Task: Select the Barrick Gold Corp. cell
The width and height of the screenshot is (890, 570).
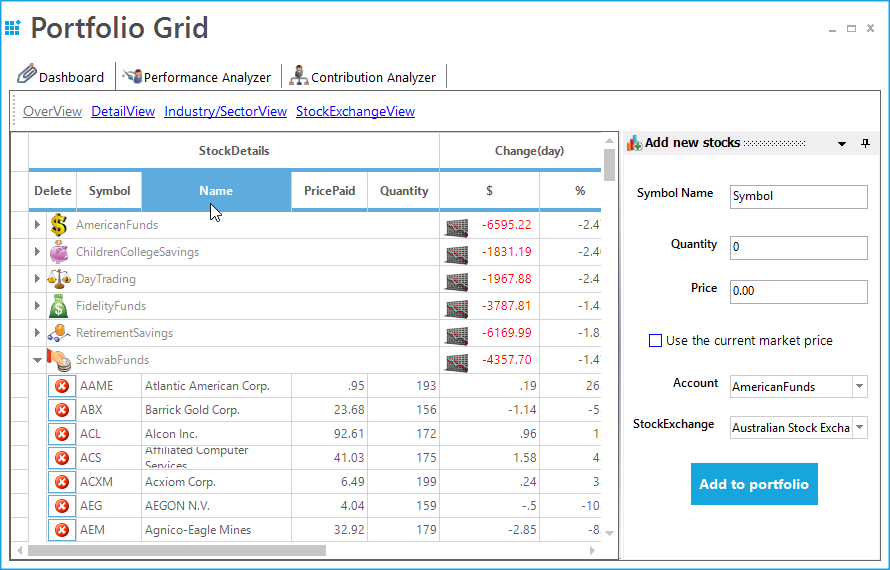Action: [216, 410]
